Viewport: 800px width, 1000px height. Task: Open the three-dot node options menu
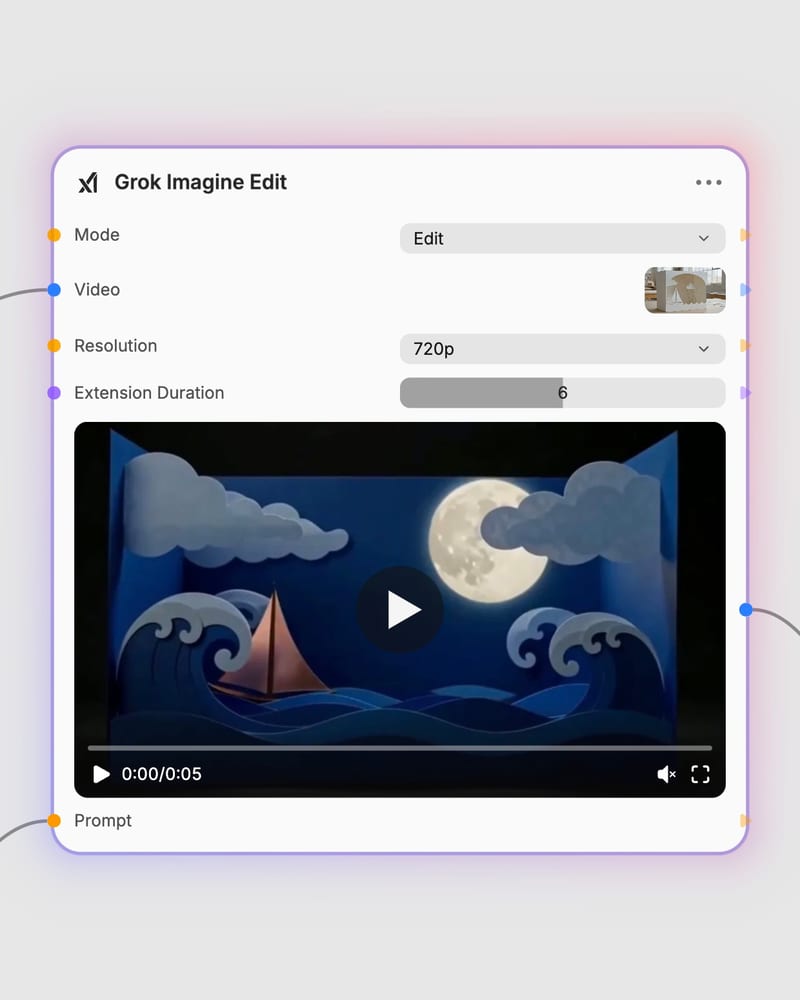[708, 182]
